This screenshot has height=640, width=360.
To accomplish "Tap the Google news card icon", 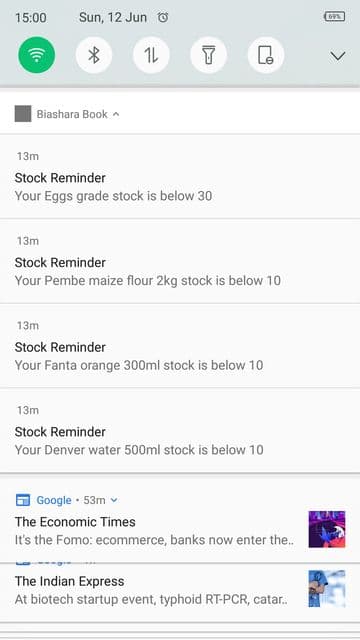I will click(x=22, y=500).
